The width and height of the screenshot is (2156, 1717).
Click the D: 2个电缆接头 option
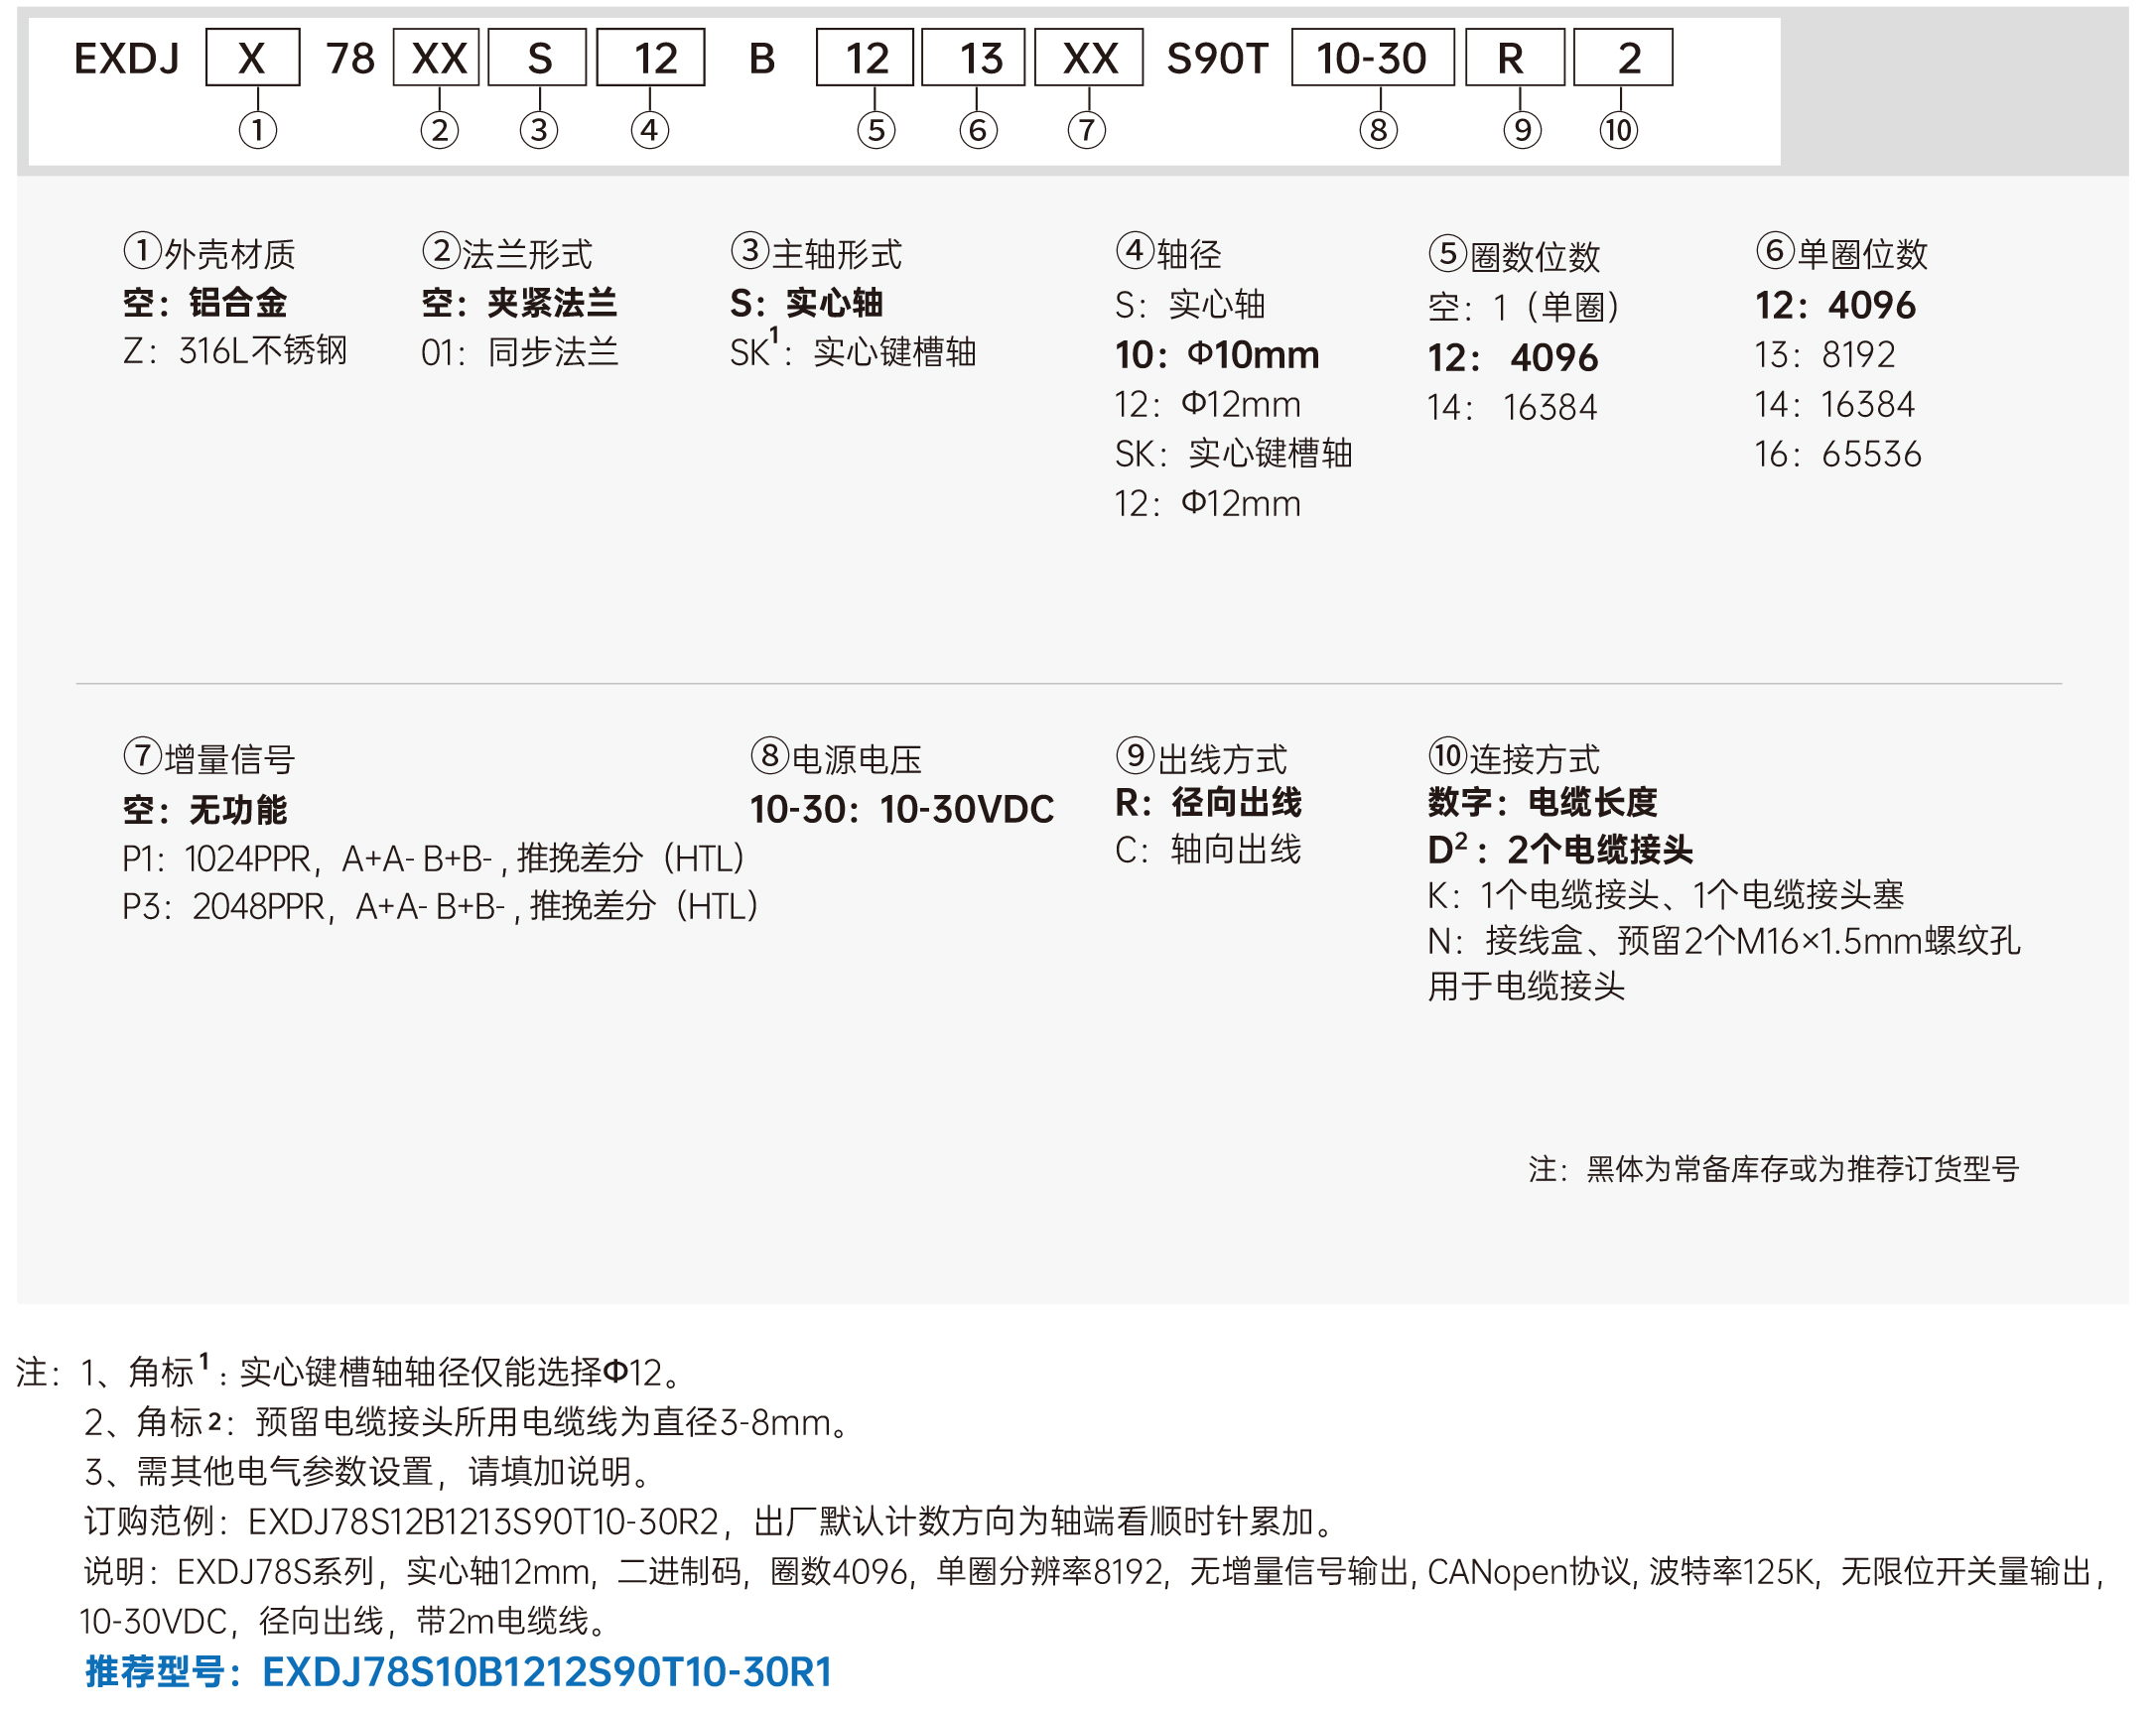click(x=1558, y=850)
